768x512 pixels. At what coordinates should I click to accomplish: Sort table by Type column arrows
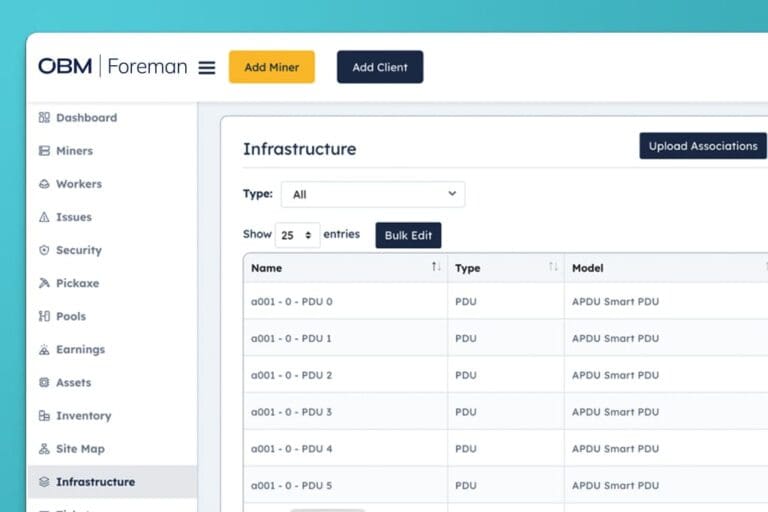[553, 267]
